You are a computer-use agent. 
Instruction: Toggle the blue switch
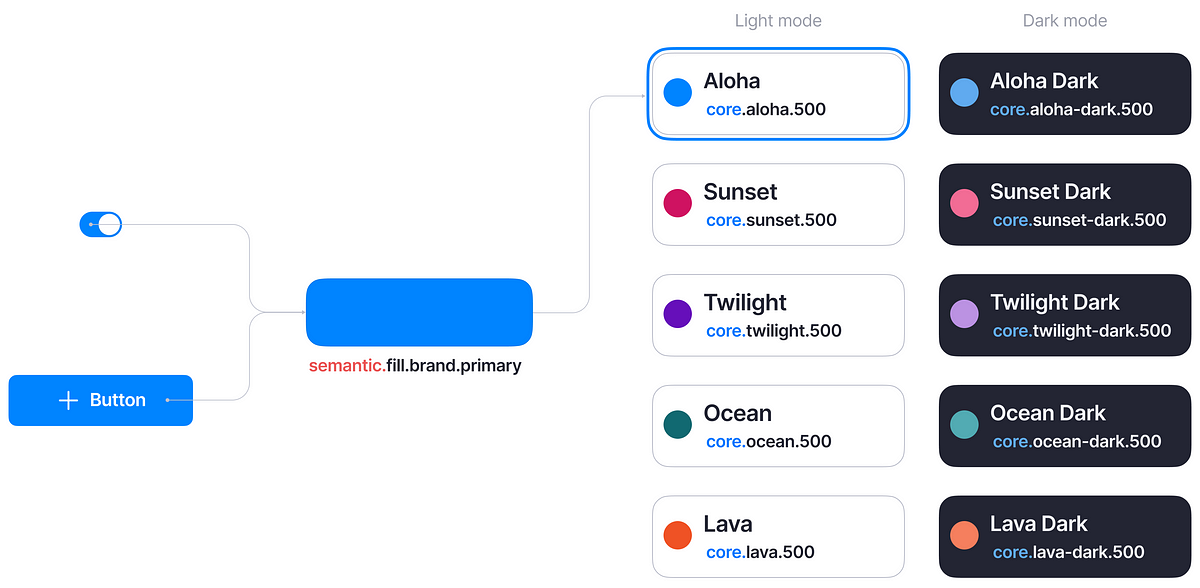[x=100, y=225]
